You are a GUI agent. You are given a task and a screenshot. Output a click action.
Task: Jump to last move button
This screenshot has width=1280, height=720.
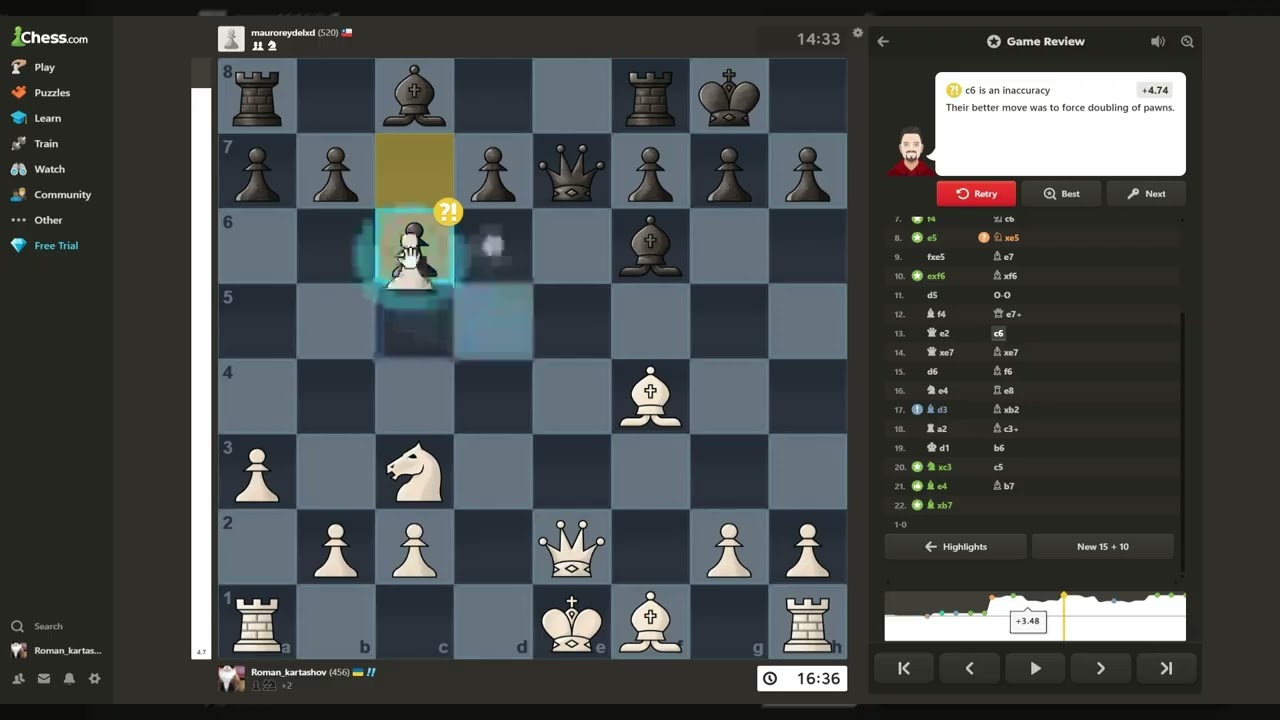tap(1166, 669)
